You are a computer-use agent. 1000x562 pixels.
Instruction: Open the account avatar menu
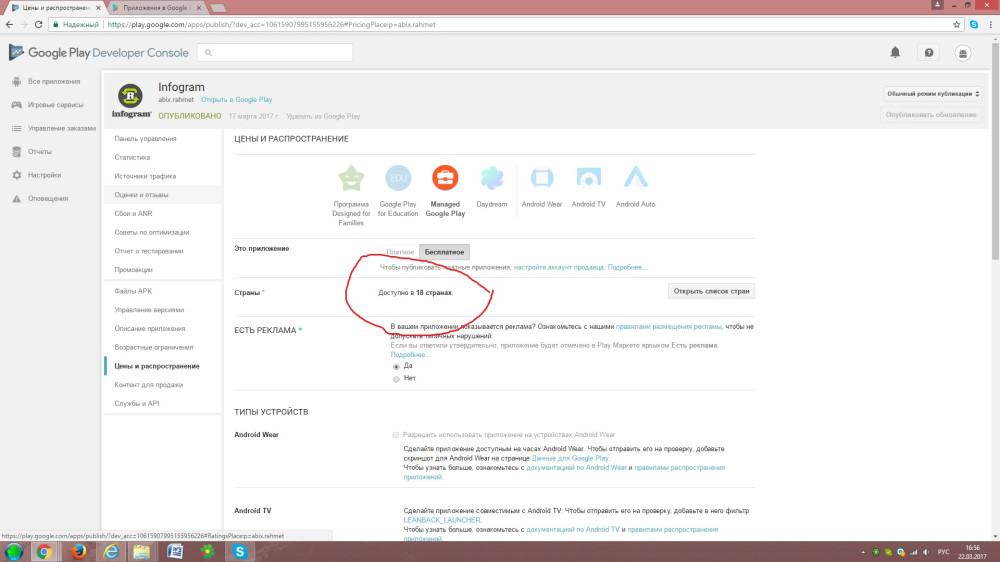coord(962,52)
